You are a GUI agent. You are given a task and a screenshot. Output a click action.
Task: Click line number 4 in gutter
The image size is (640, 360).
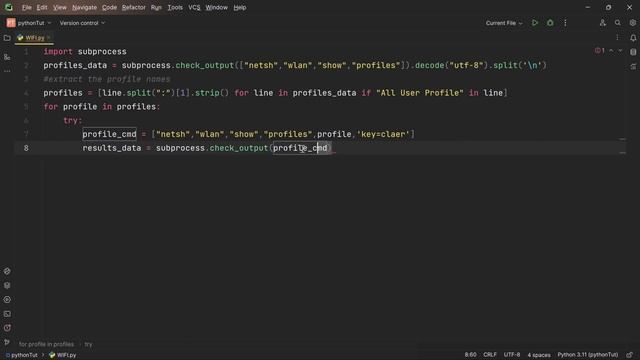pos(26,93)
